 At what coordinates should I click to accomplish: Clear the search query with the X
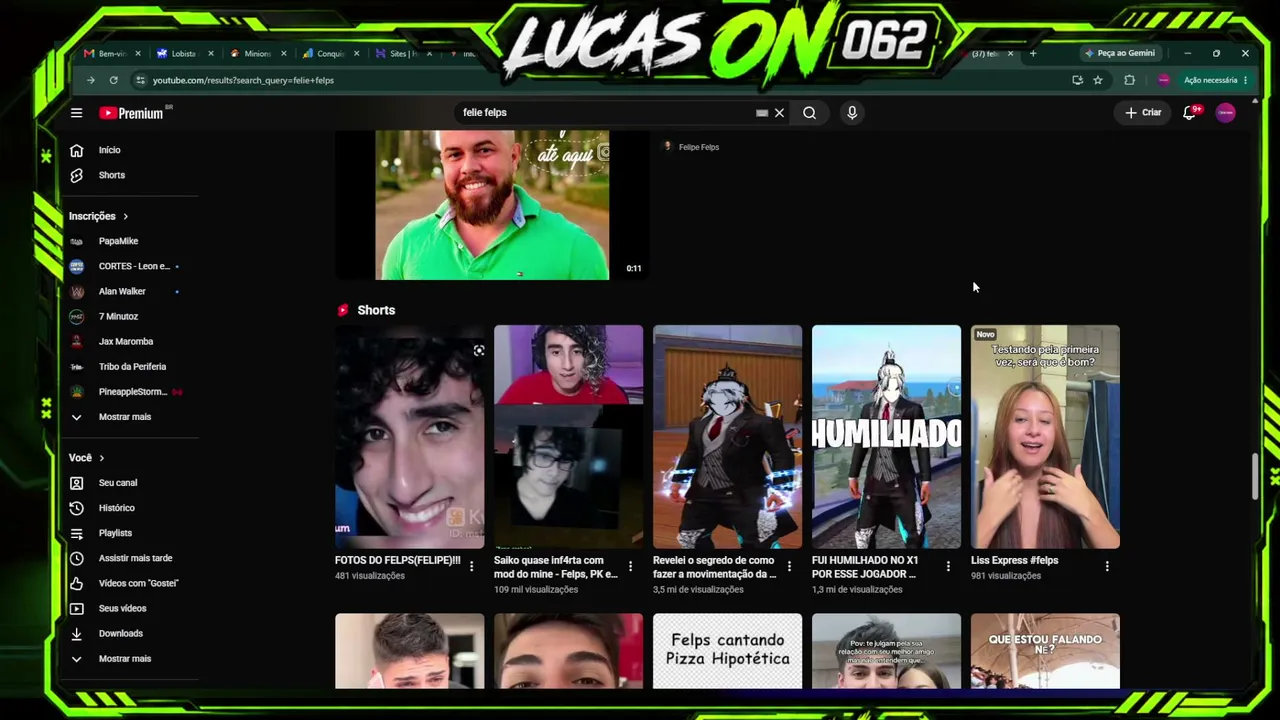[779, 113]
